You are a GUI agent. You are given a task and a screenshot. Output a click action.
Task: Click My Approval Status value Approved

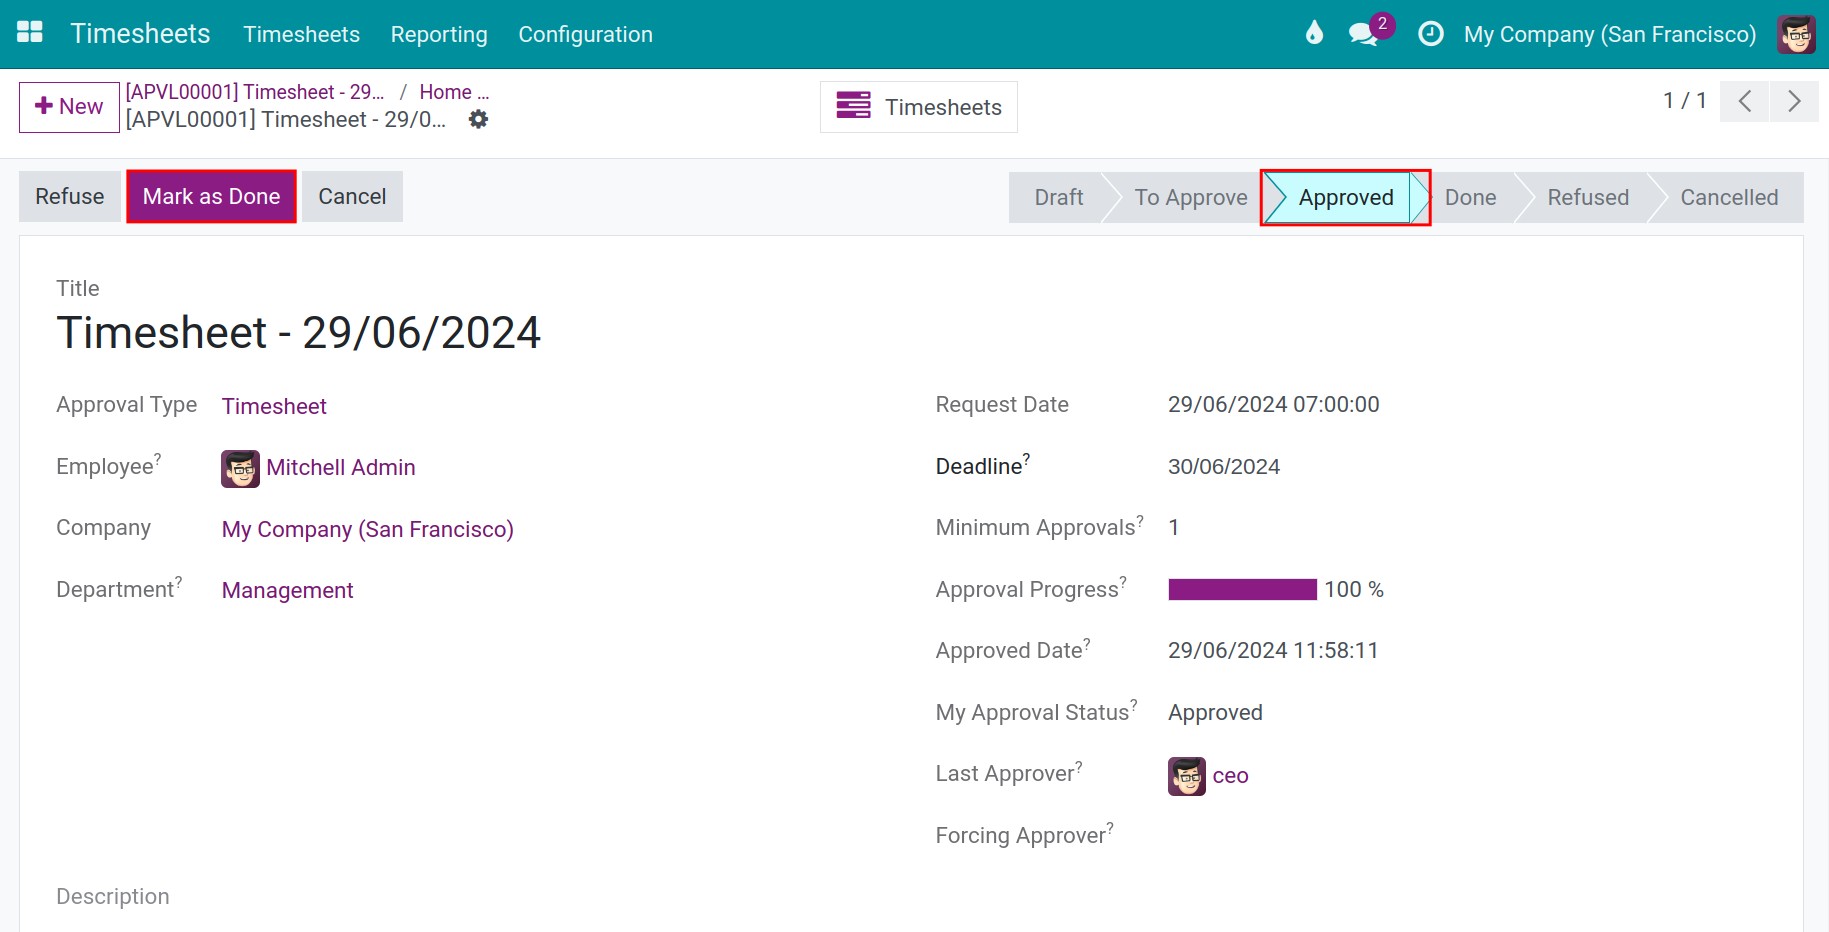point(1215,712)
